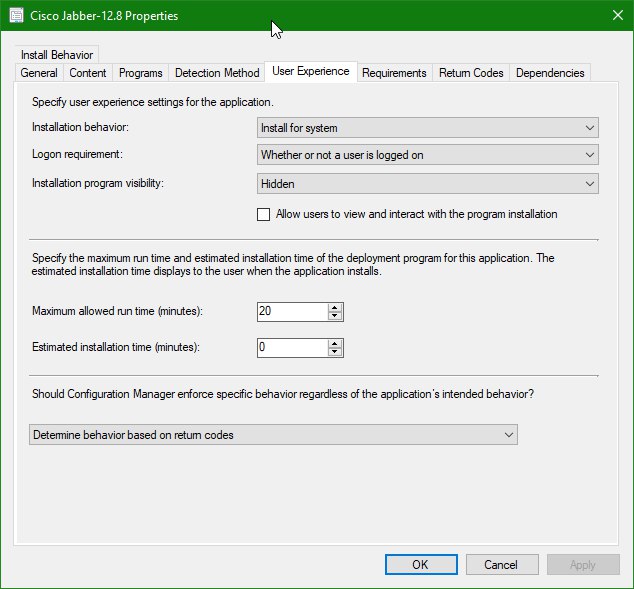Increase Maximum allowed run time value
This screenshot has width=634, height=589.
click(335, 308)
